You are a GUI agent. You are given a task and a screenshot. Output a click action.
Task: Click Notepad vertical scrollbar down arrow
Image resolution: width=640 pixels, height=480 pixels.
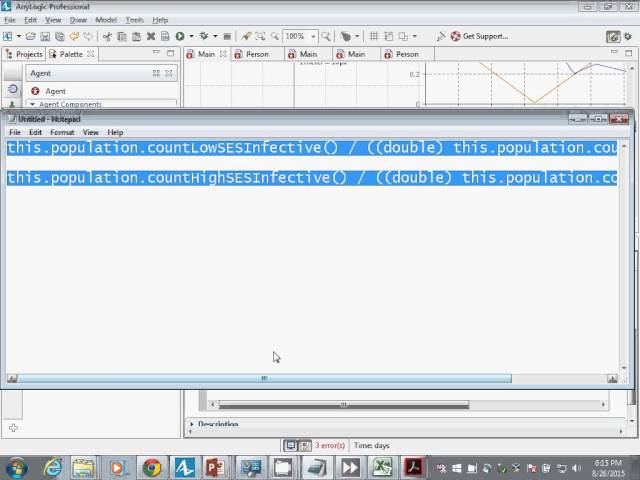(624, 367)
